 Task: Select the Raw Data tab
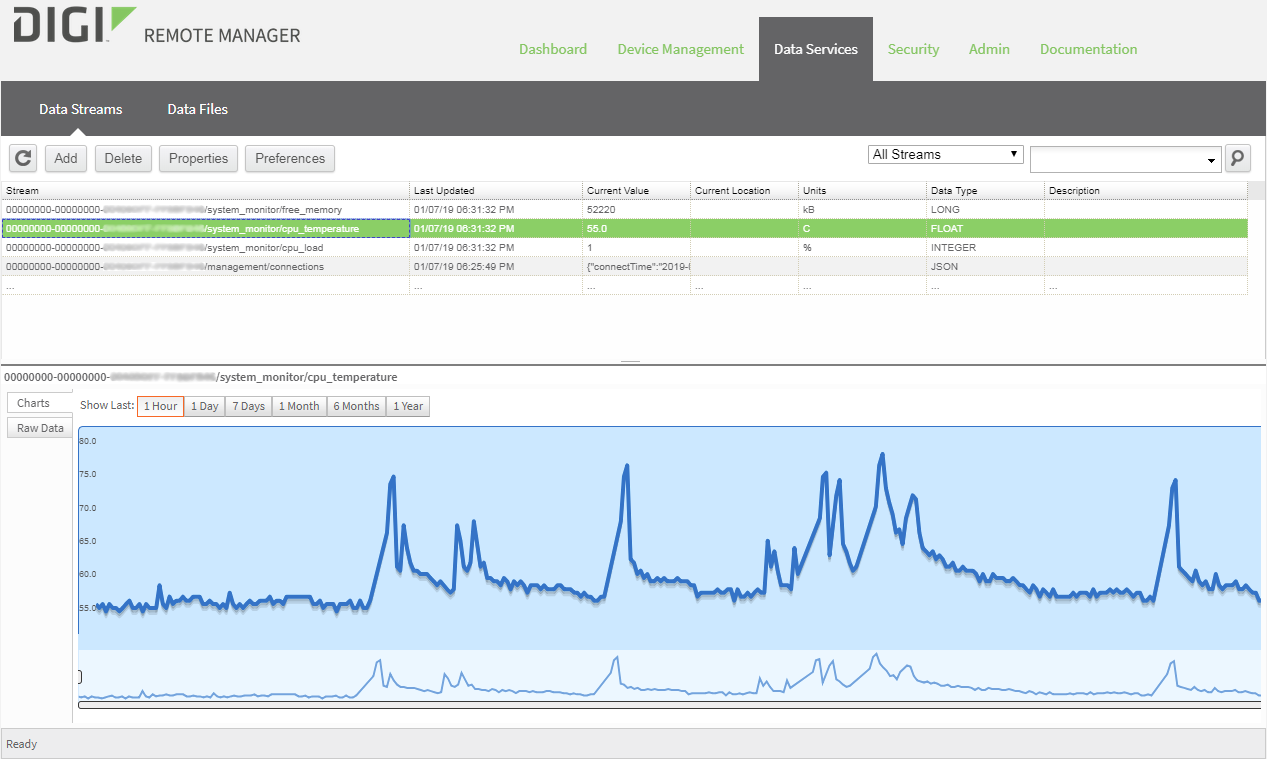40,428
